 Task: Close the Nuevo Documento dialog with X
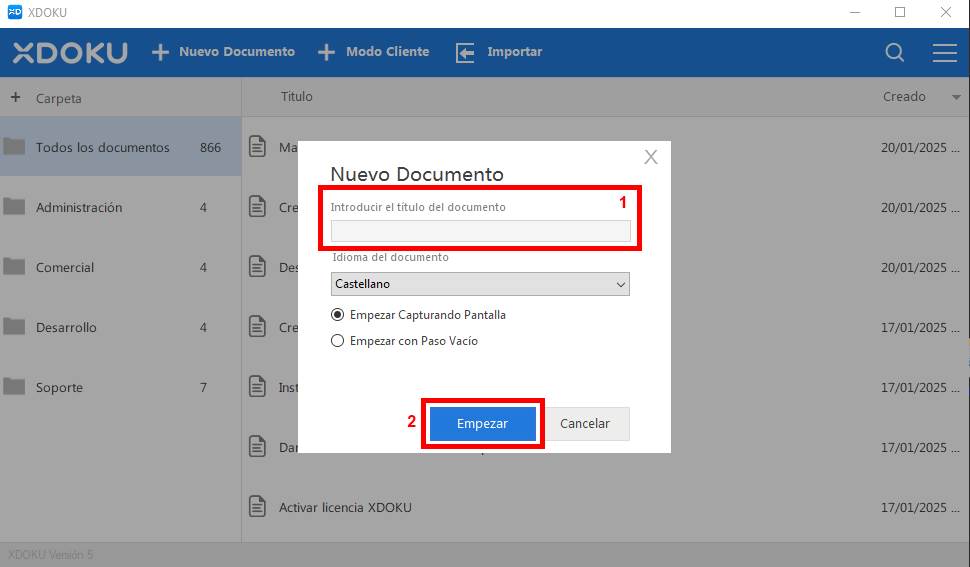click(651, 157)
